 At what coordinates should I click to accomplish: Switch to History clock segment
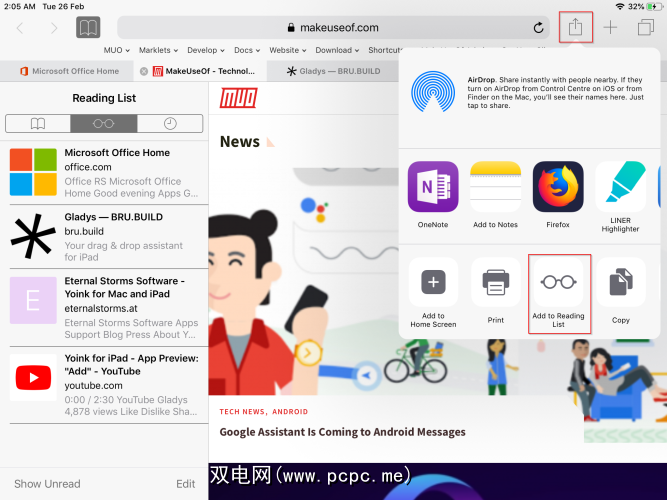170,123
